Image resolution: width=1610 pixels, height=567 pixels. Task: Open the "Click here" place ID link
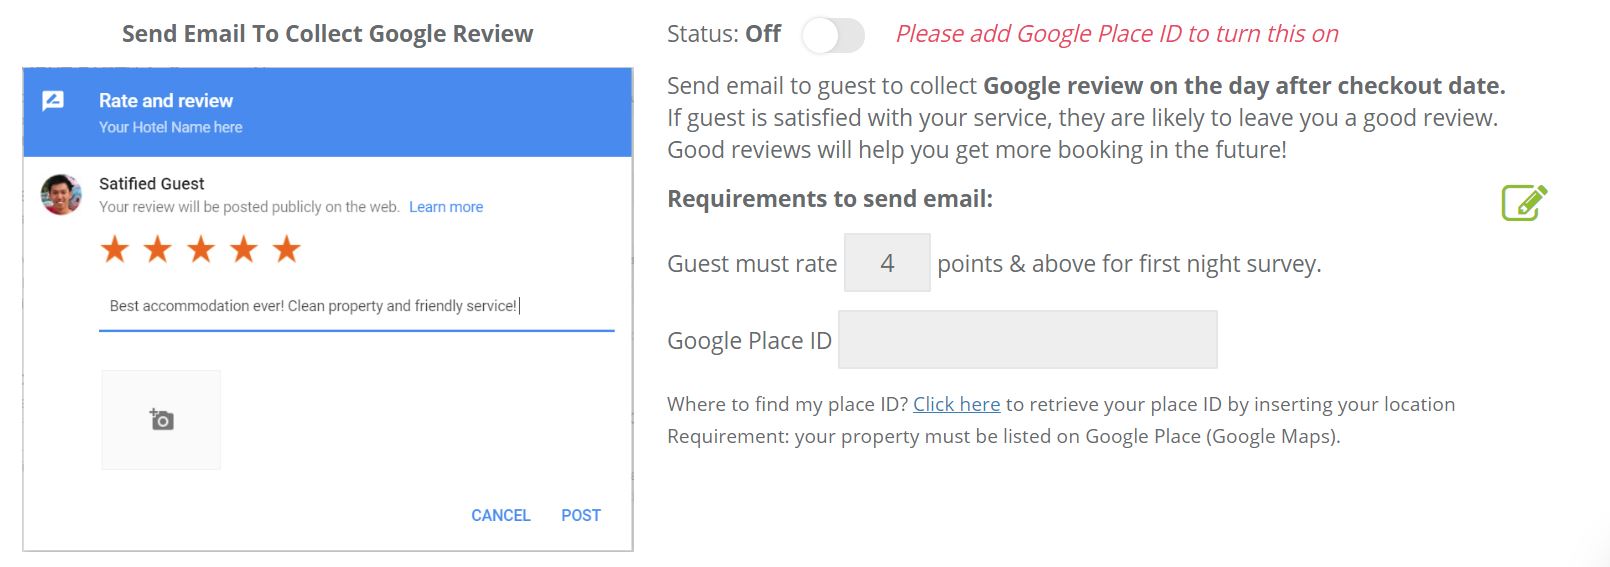[956, 404]
